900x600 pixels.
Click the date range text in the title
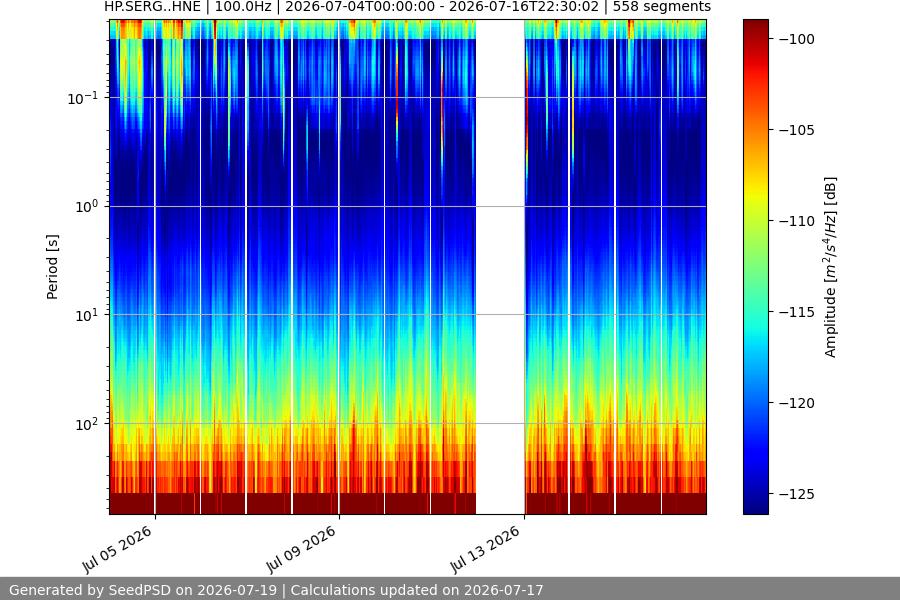click(442, 7)
